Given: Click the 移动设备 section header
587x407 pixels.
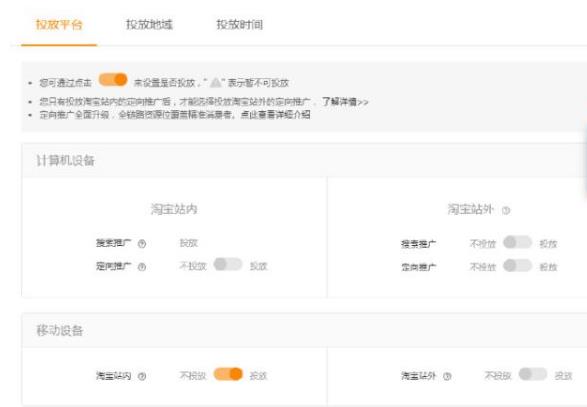Looking at the screenshot, I should point(60,331).
